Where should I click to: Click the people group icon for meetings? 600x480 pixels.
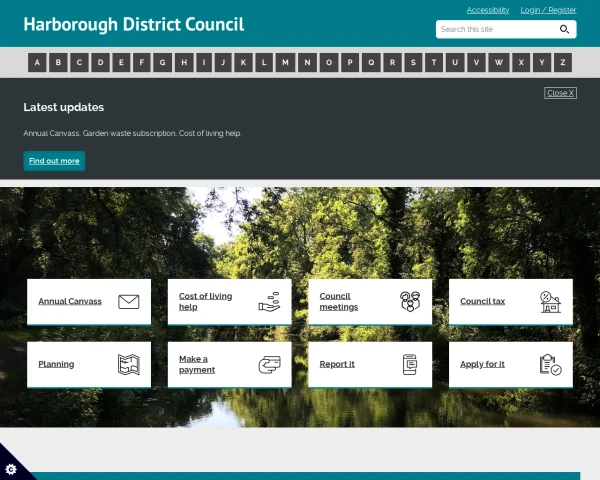tap(410, 301)
